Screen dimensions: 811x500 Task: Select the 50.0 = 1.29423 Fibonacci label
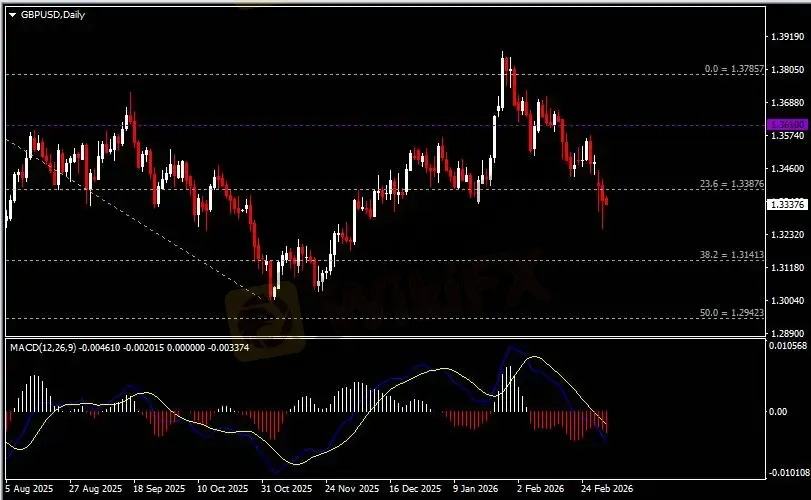[x=731, y=312]
